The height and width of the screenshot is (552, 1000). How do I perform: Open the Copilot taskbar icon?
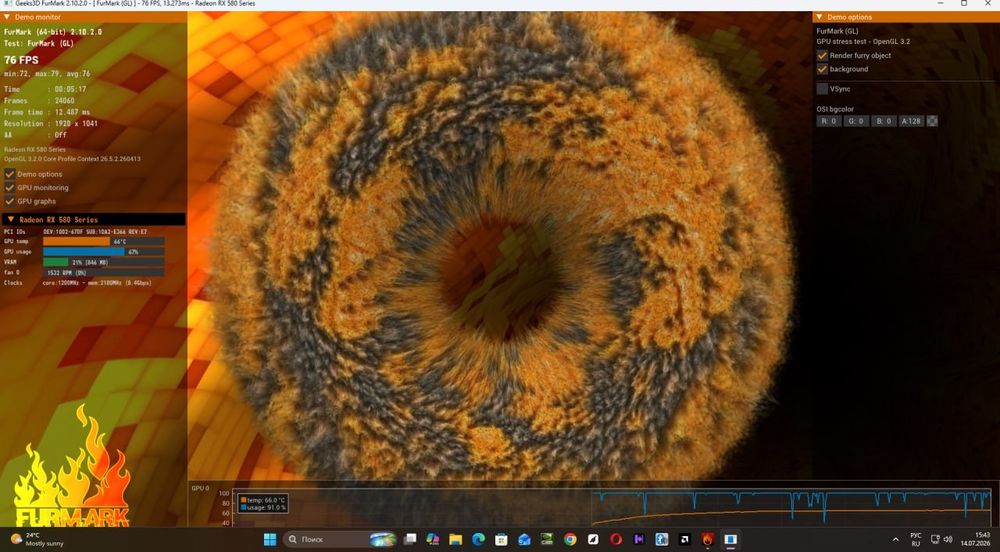point(433,539)
